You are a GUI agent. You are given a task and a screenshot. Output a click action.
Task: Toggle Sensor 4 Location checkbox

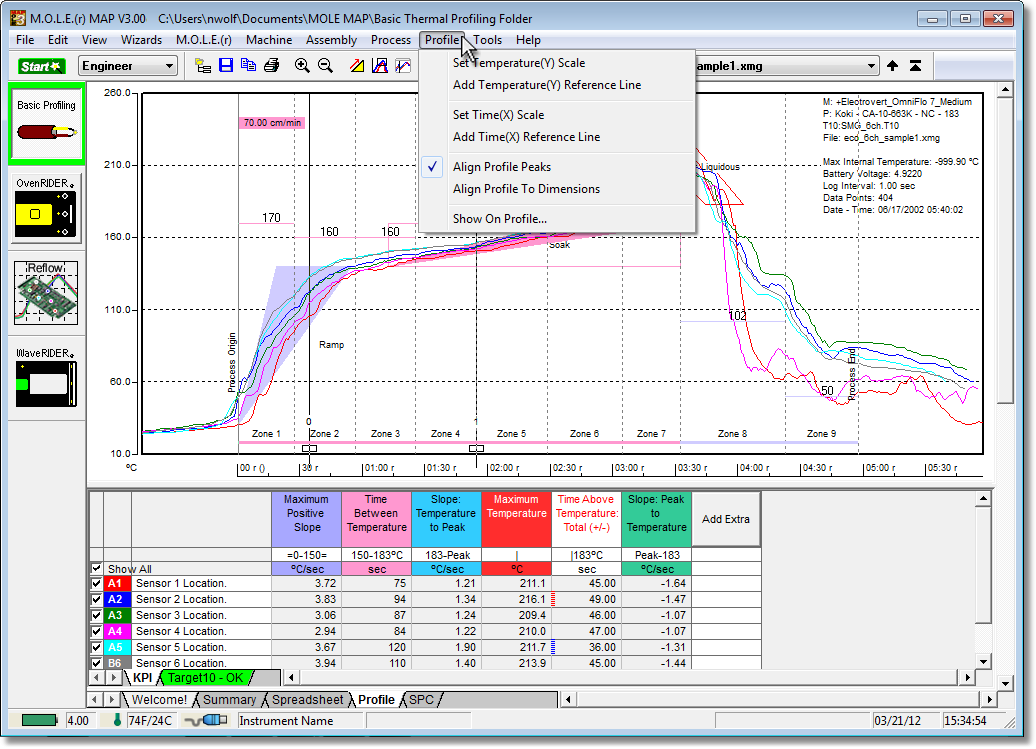coord(96,631)
